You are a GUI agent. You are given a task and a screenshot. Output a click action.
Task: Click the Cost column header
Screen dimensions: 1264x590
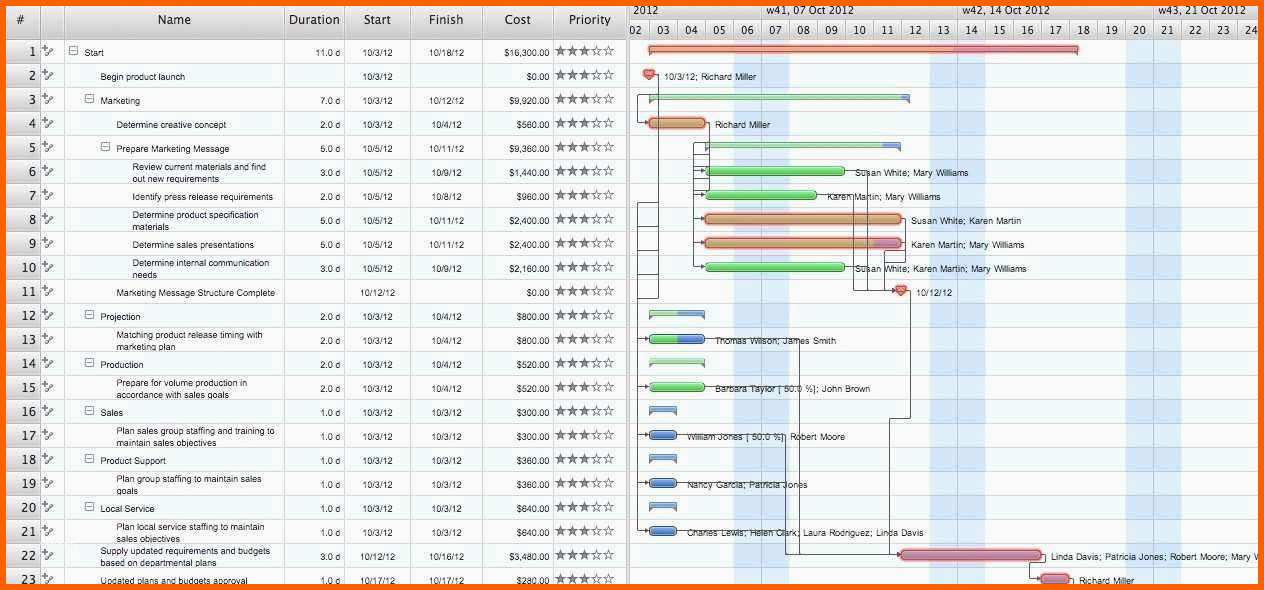[518, 20]
